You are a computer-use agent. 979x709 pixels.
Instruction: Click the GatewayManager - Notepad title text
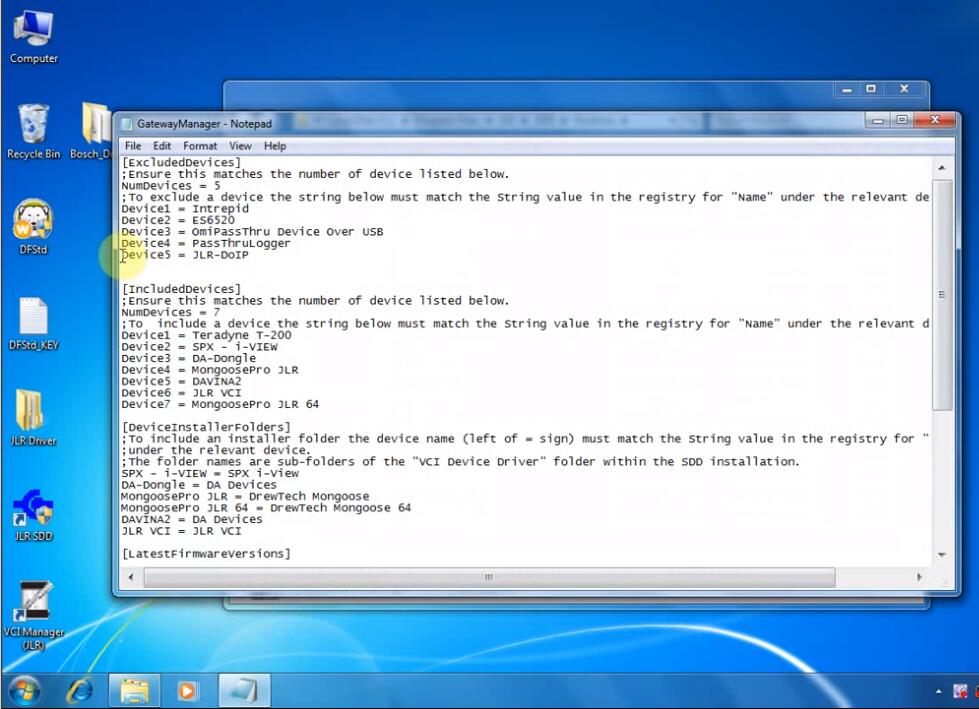(x=204, y=124)
